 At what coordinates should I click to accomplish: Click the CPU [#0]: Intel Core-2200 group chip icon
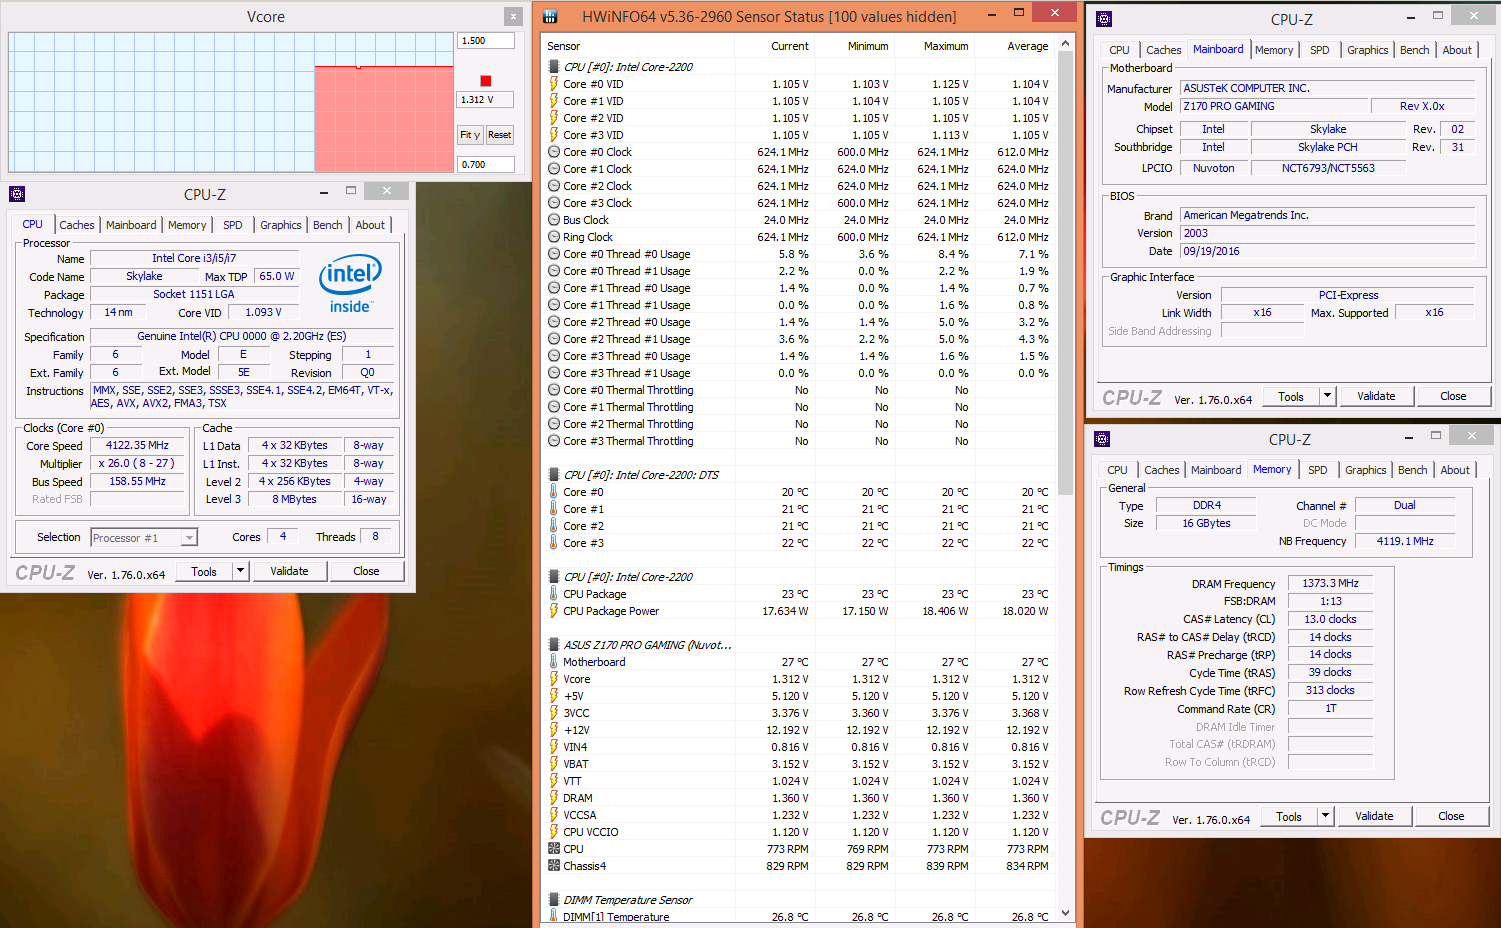[554, 67]
